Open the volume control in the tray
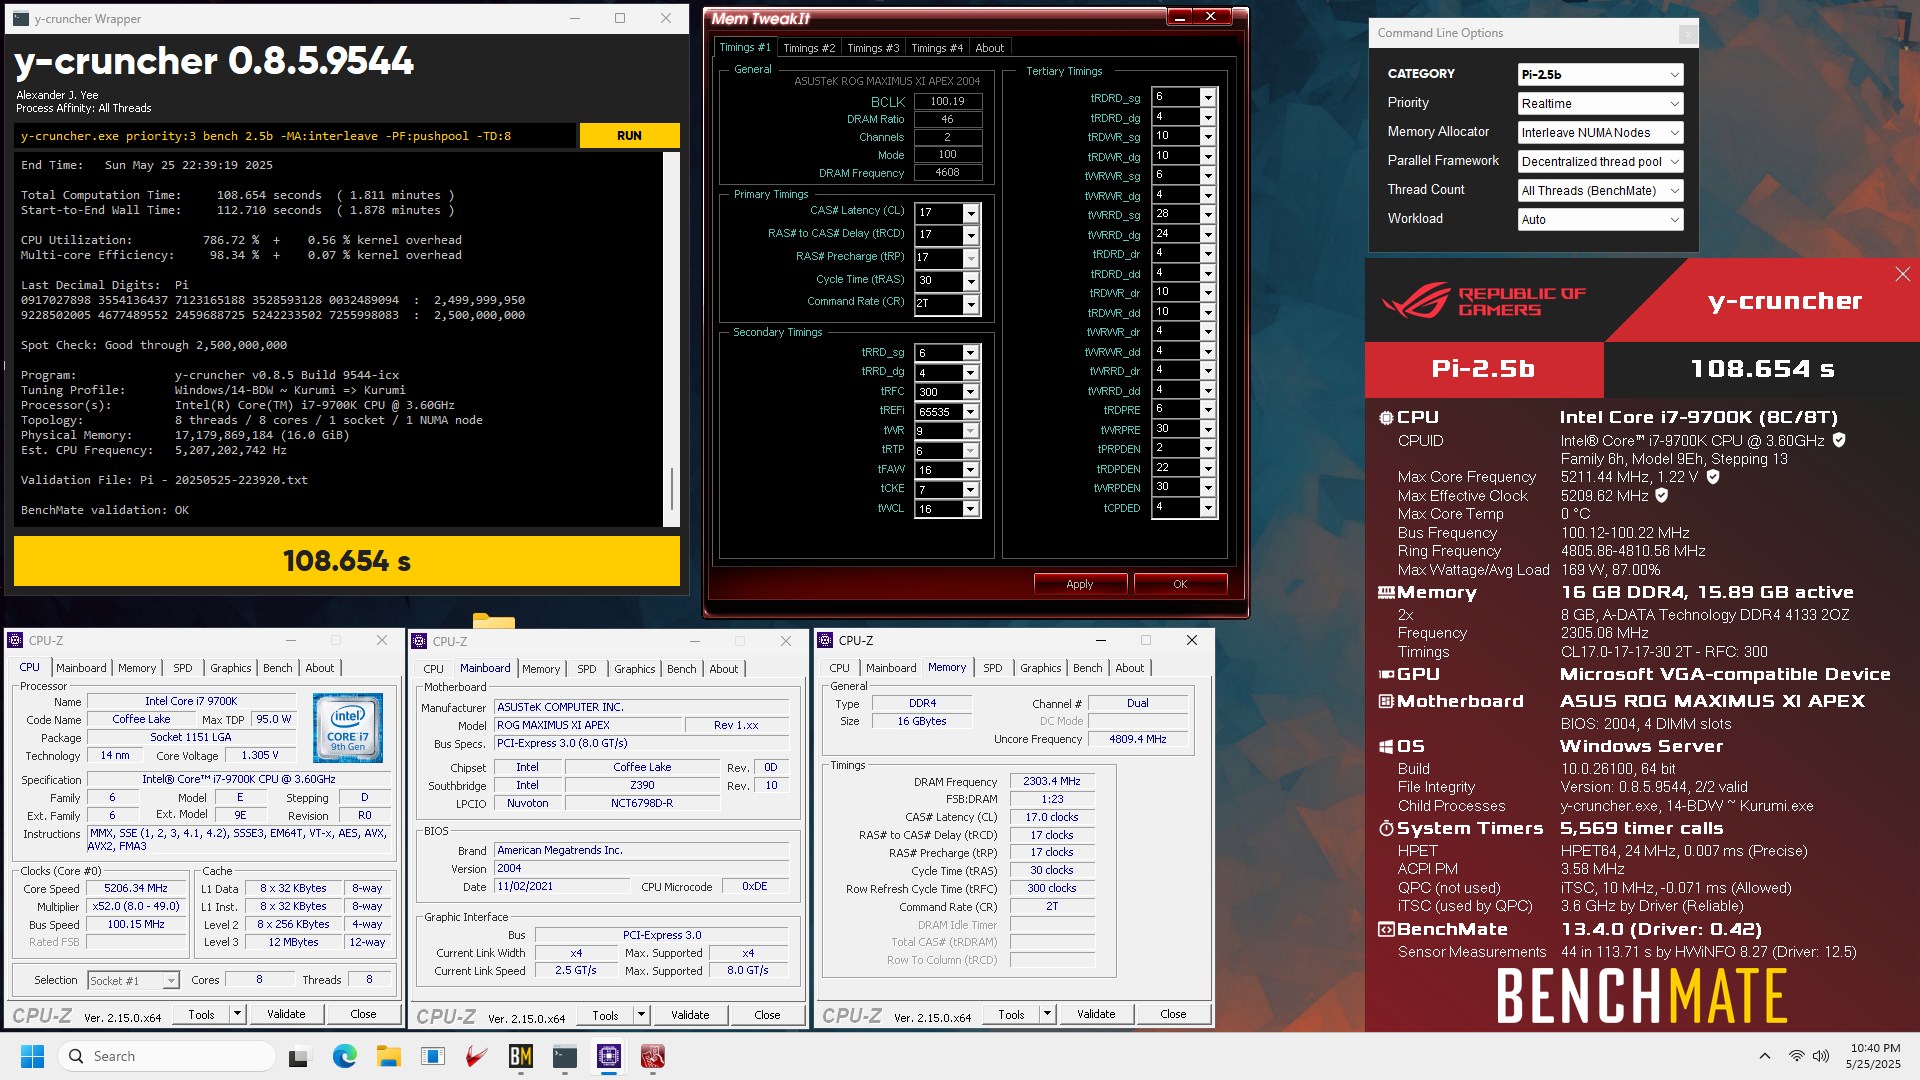The height and width of the screenshot is (1080, 1920). coord(1821,1056)
